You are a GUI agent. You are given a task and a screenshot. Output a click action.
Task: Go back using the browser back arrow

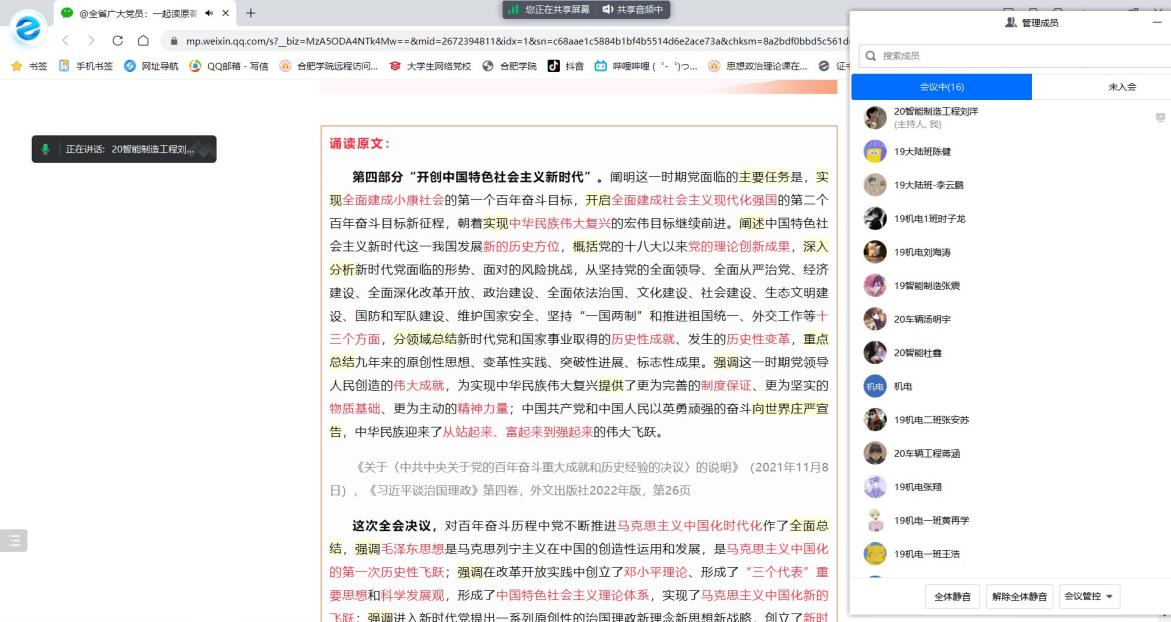tap(66, 41)
